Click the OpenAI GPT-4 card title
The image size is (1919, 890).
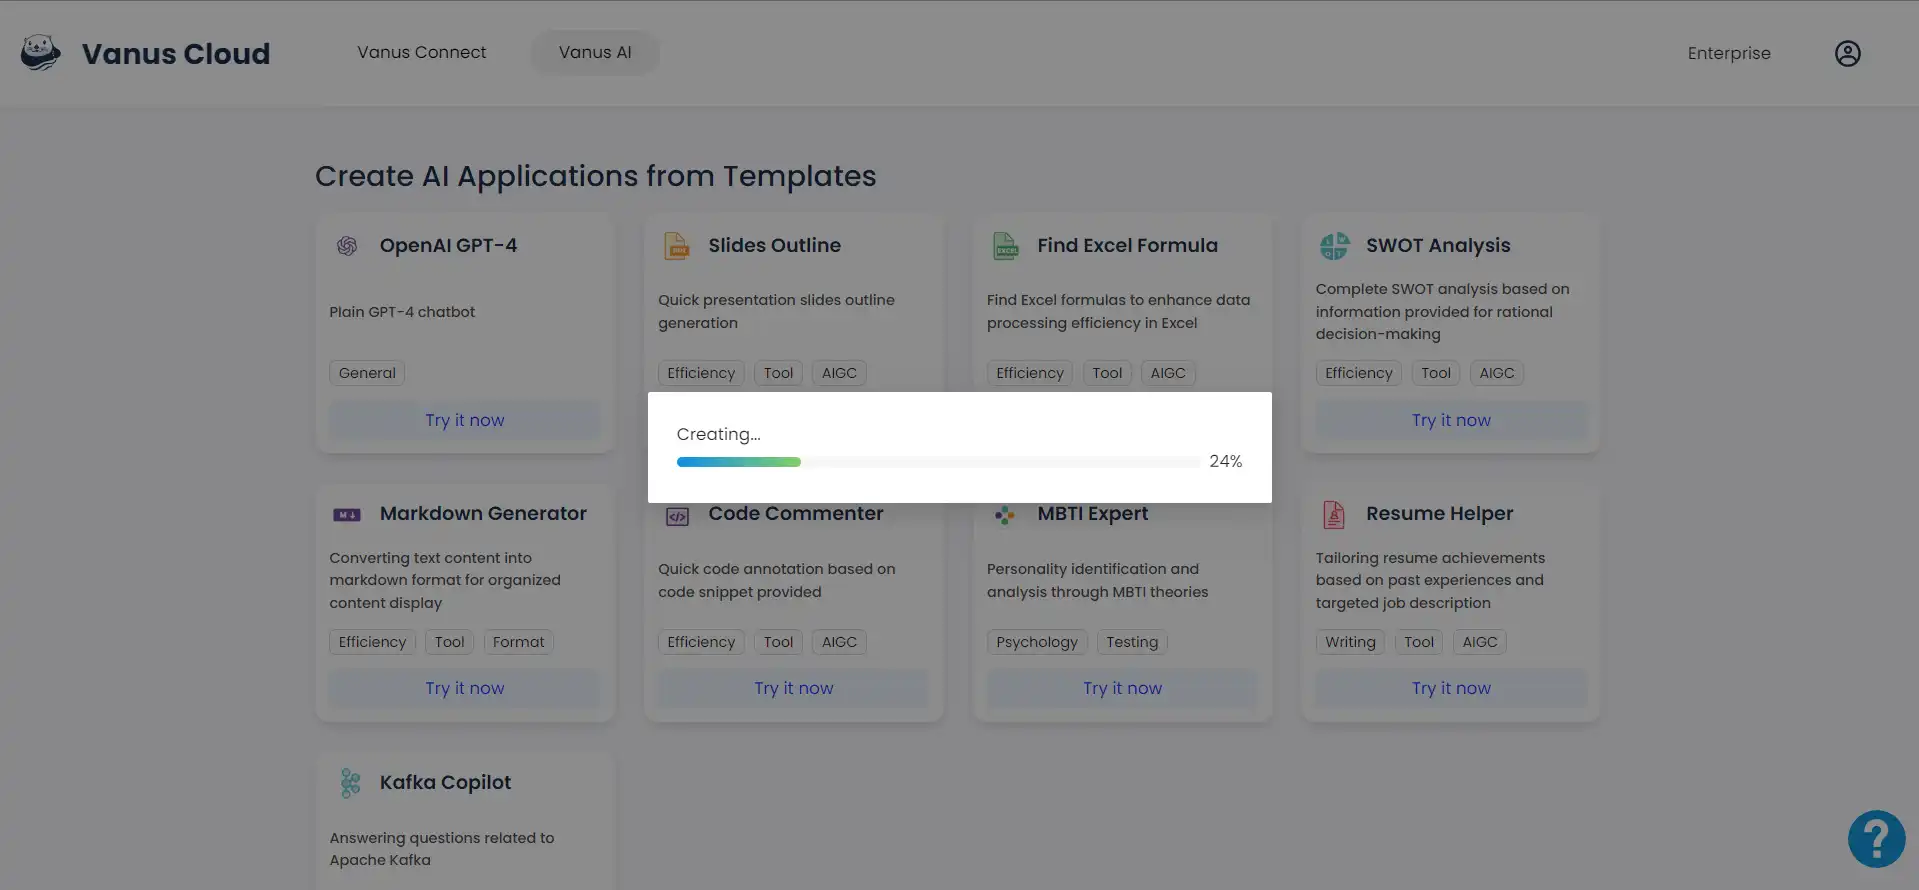point(448,245)
